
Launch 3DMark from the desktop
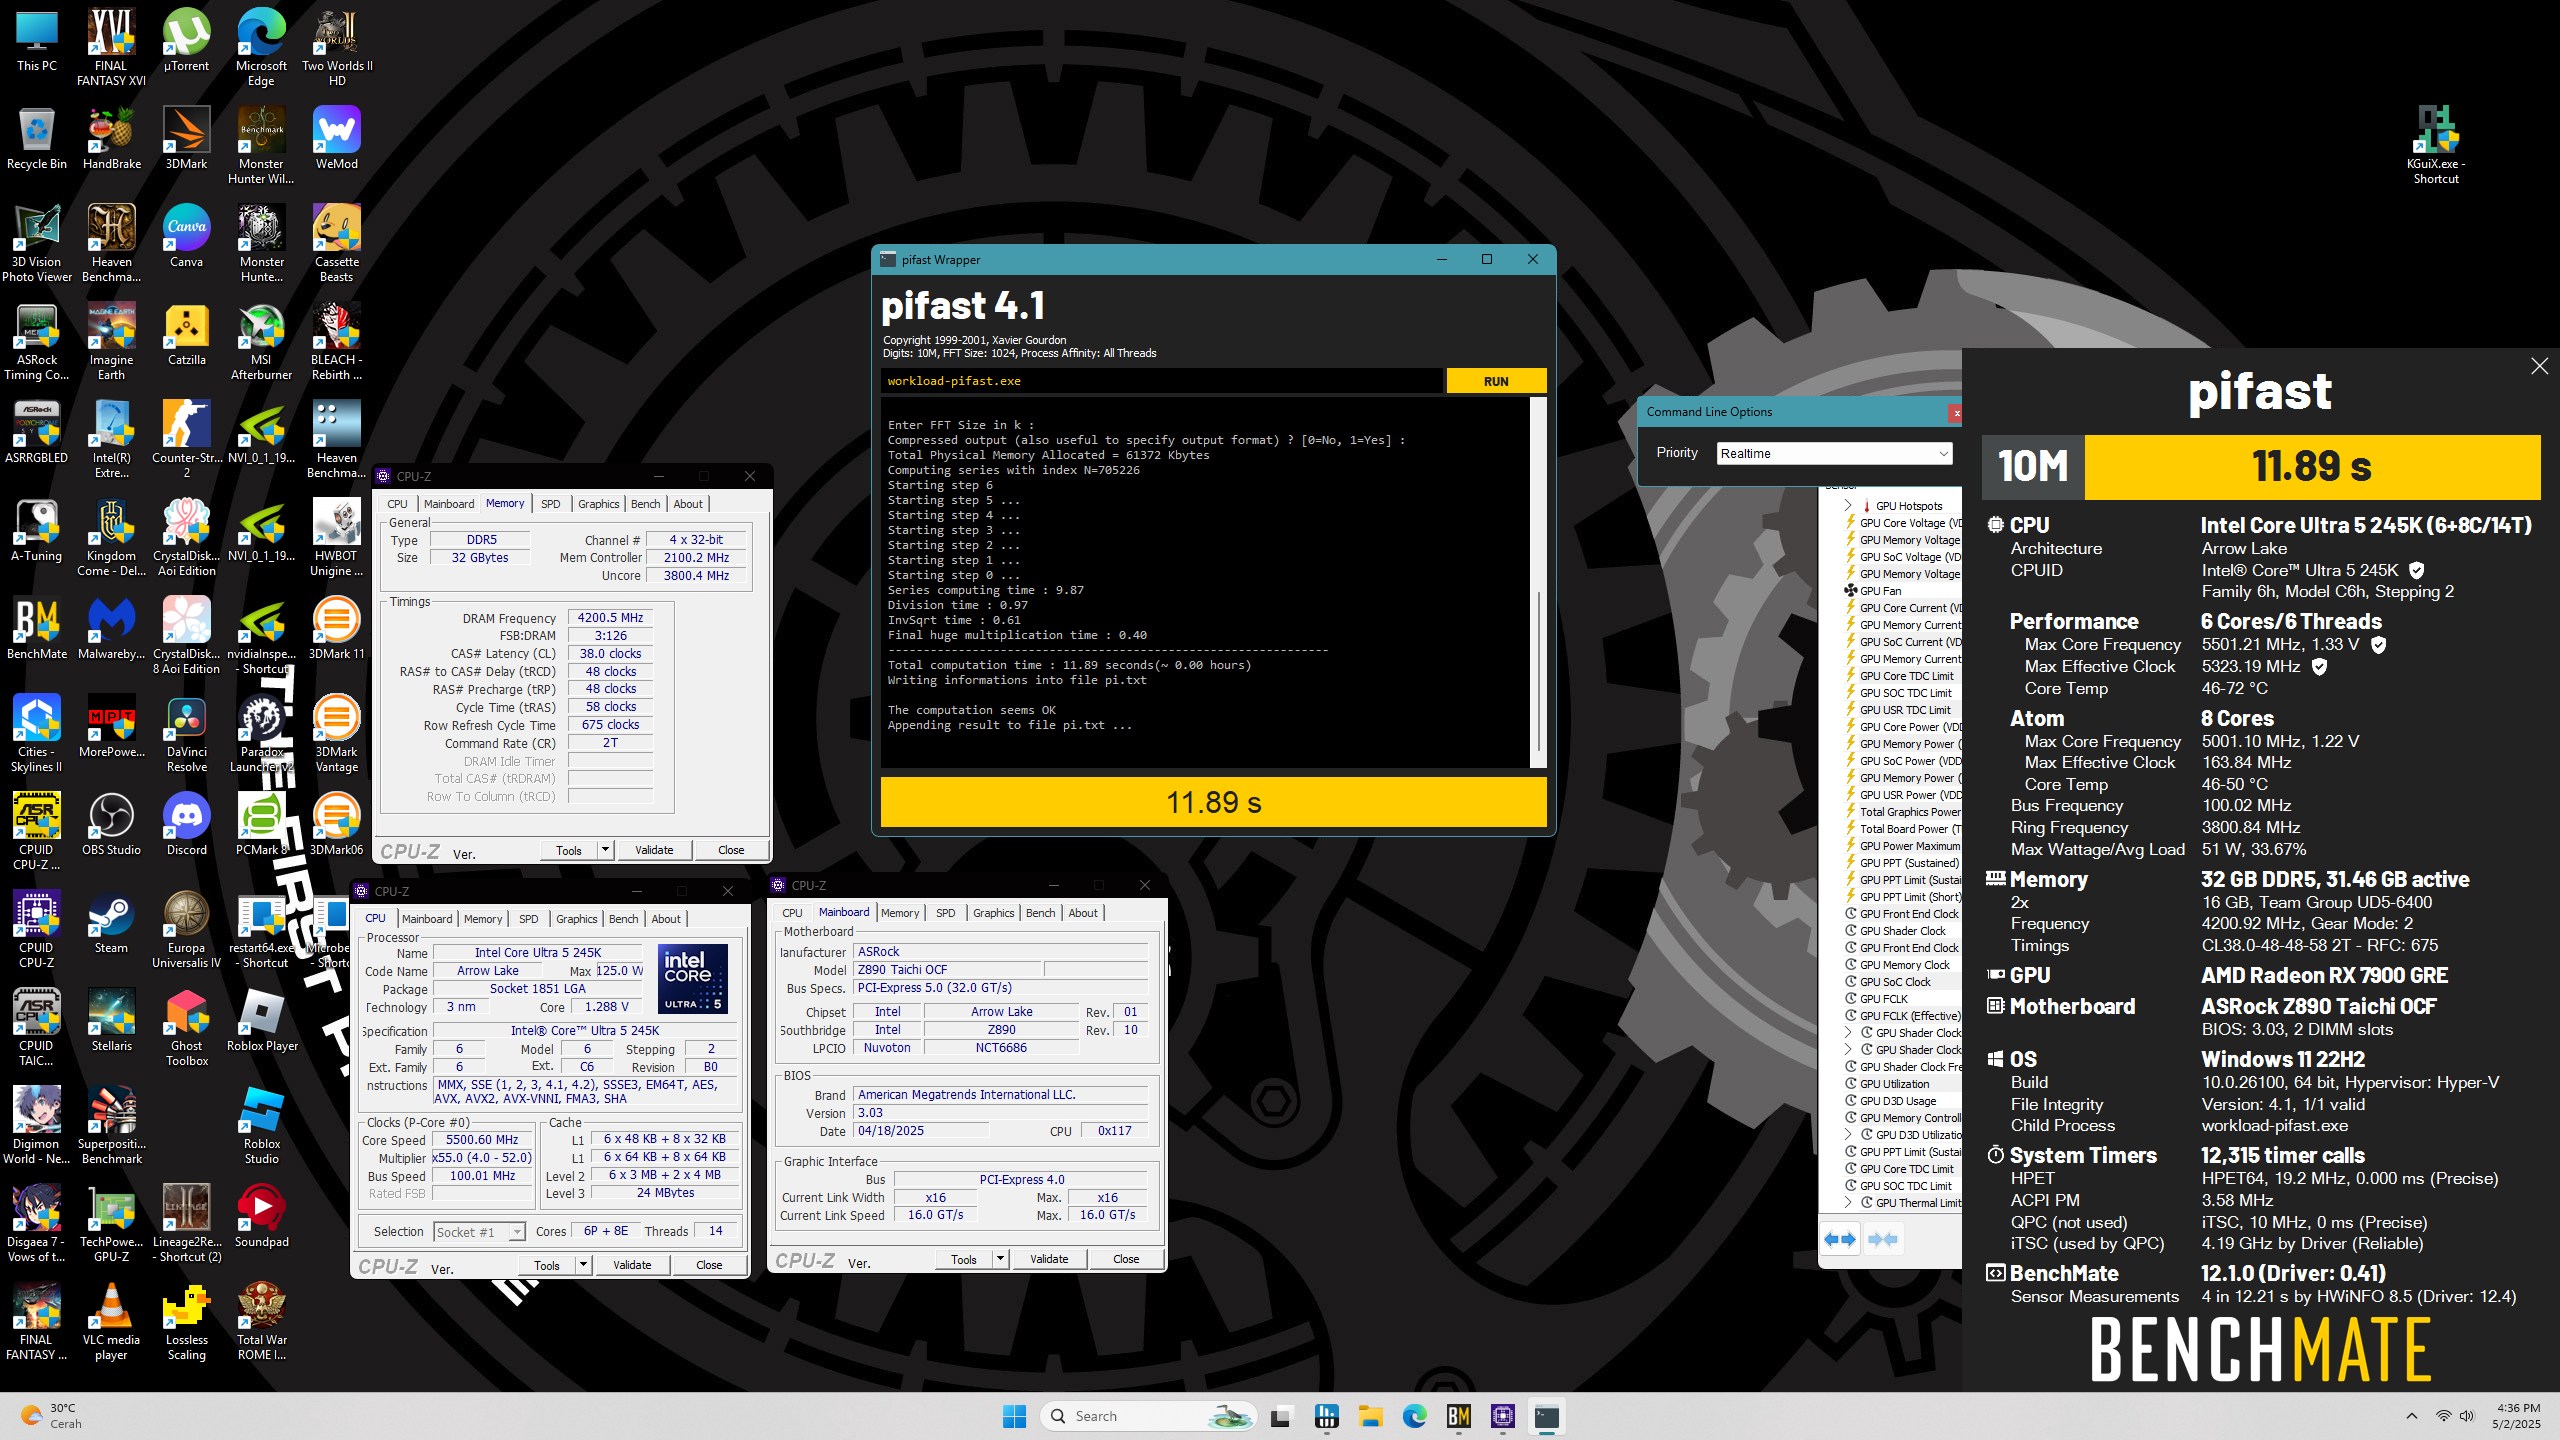click(186, 139)
